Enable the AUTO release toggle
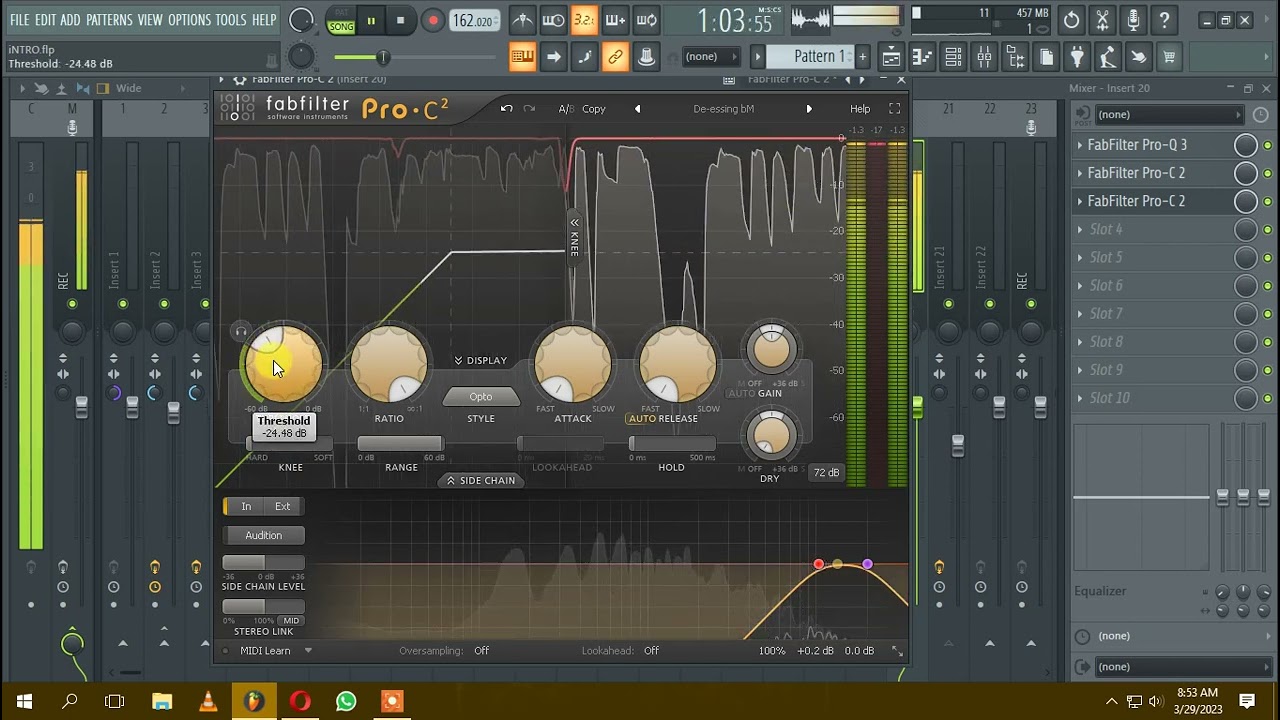 pyautogui.click(x=641, y=418)
